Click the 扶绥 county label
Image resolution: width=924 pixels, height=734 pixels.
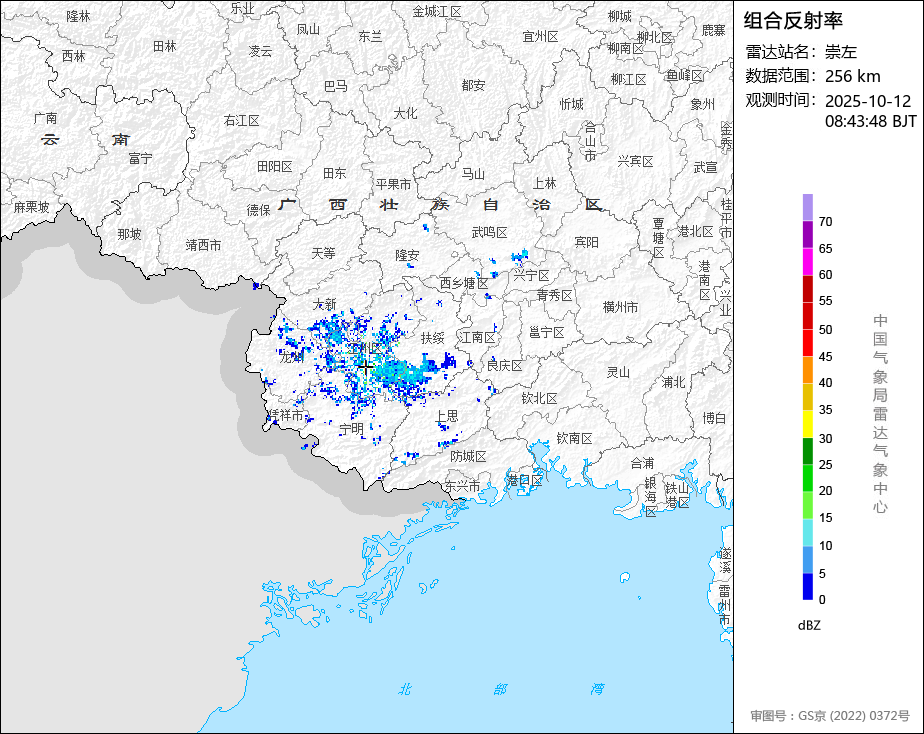(x=433, y=338)
